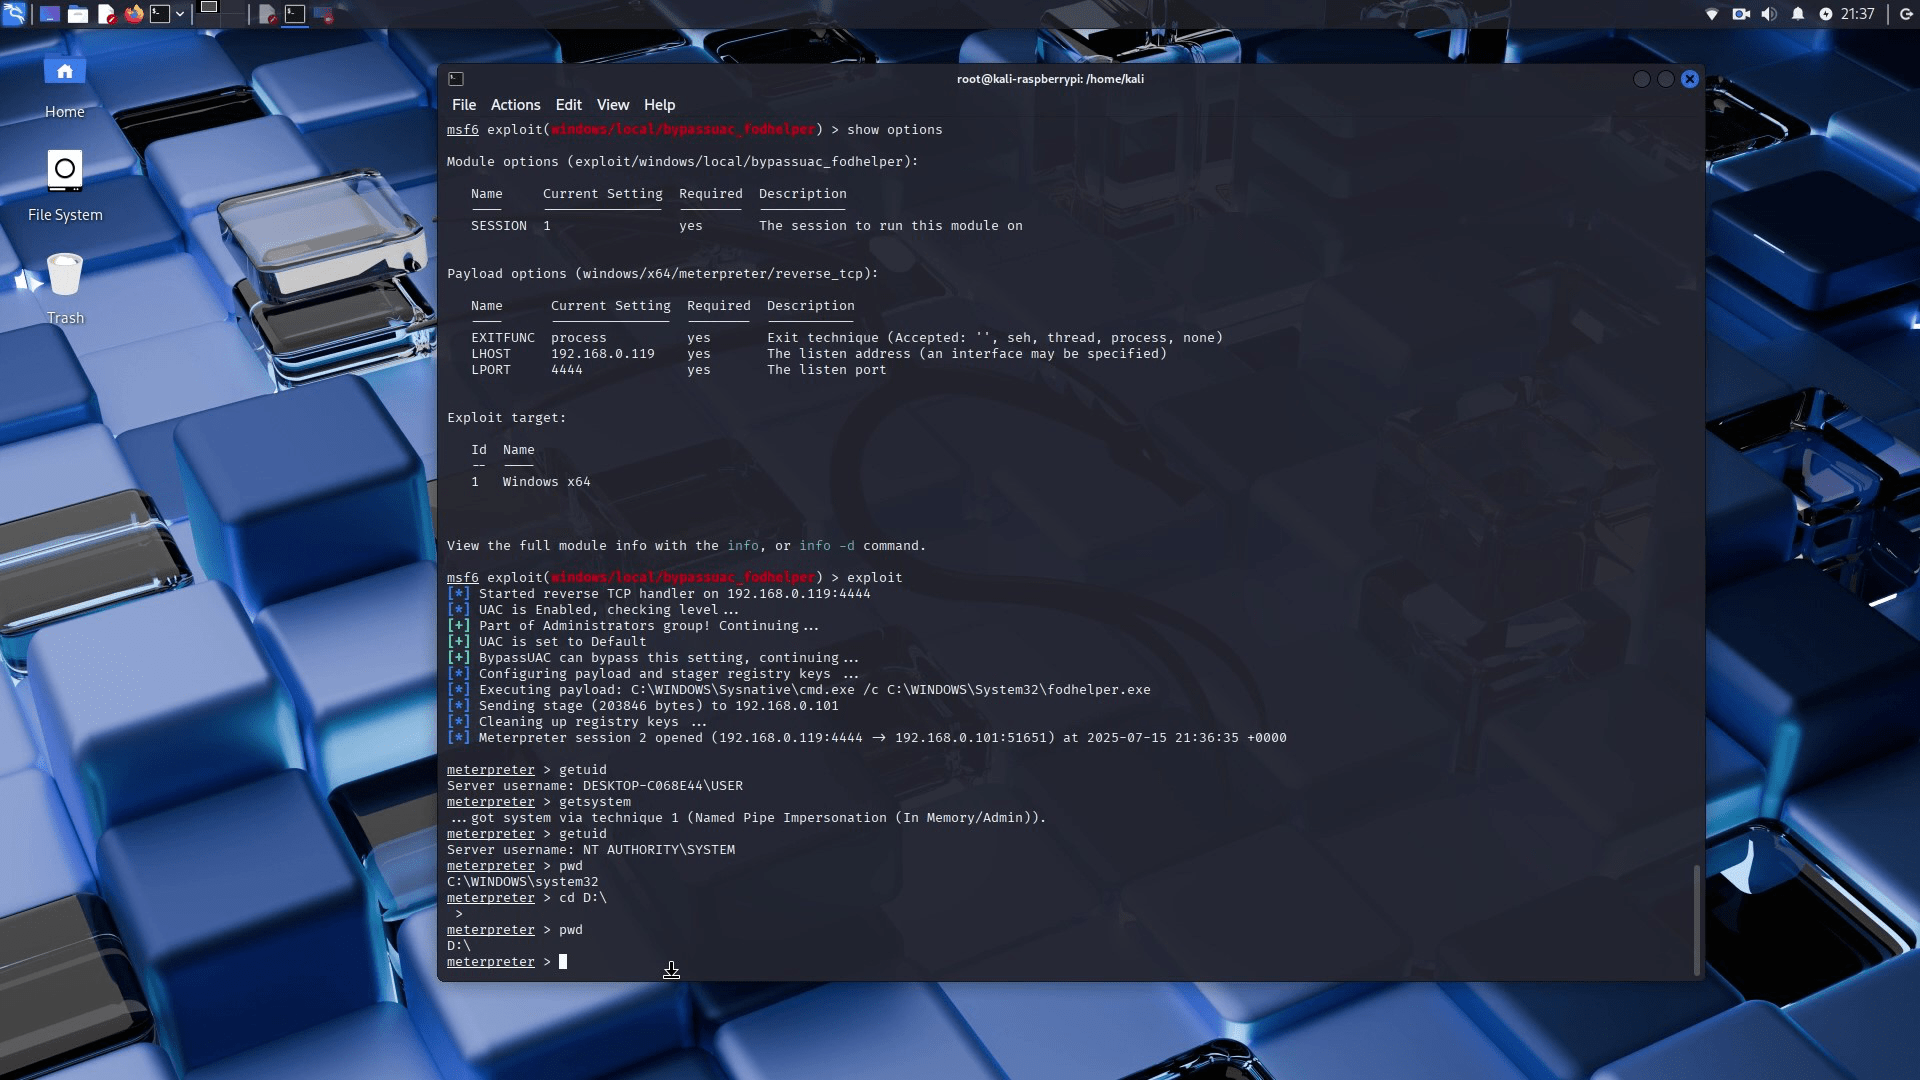
Task: Click the 21:37 clock
Action: 1857,14
